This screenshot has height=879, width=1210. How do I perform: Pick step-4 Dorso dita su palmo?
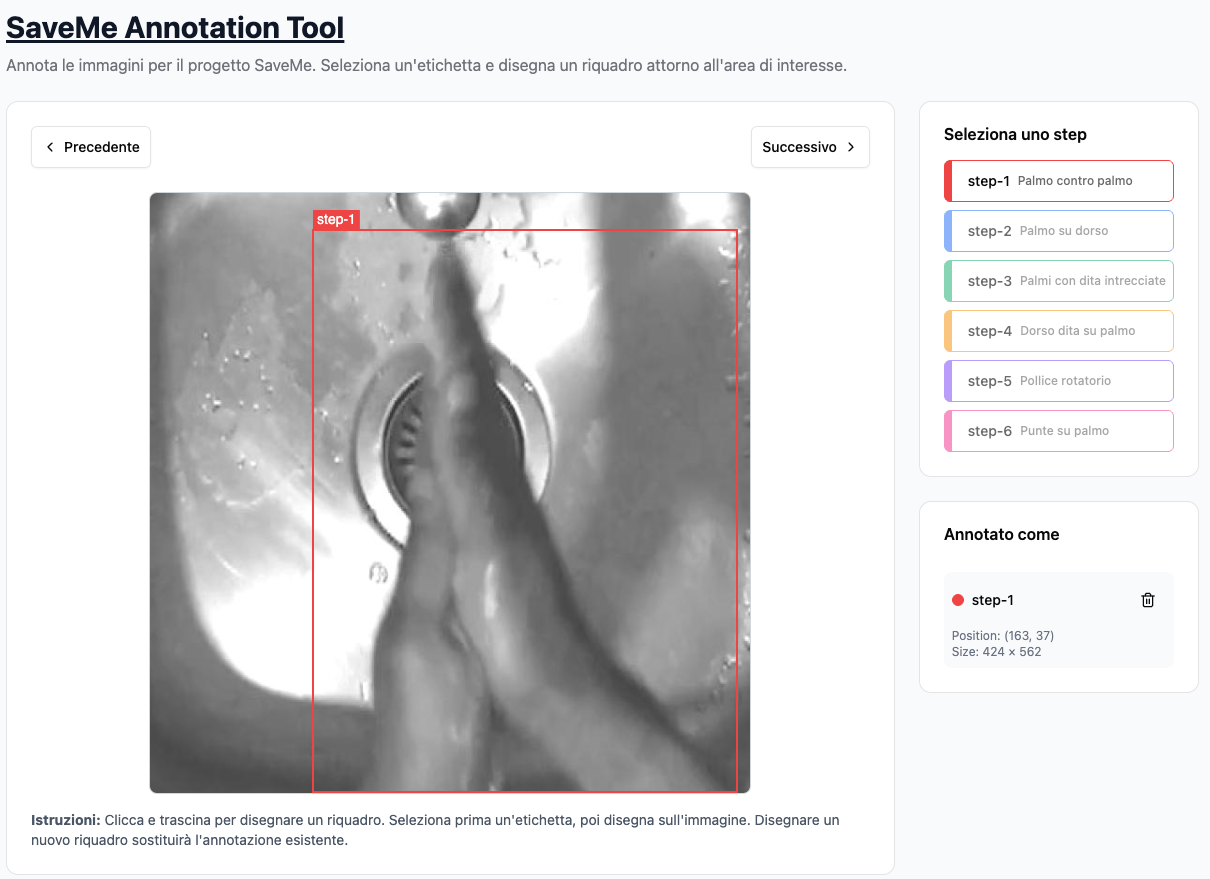pos(1059,331)
